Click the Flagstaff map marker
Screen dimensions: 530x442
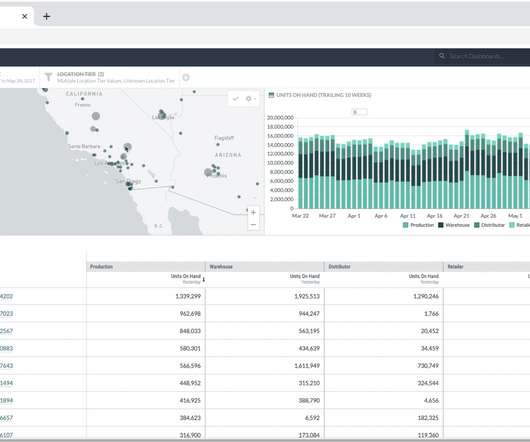pos(218,144)
